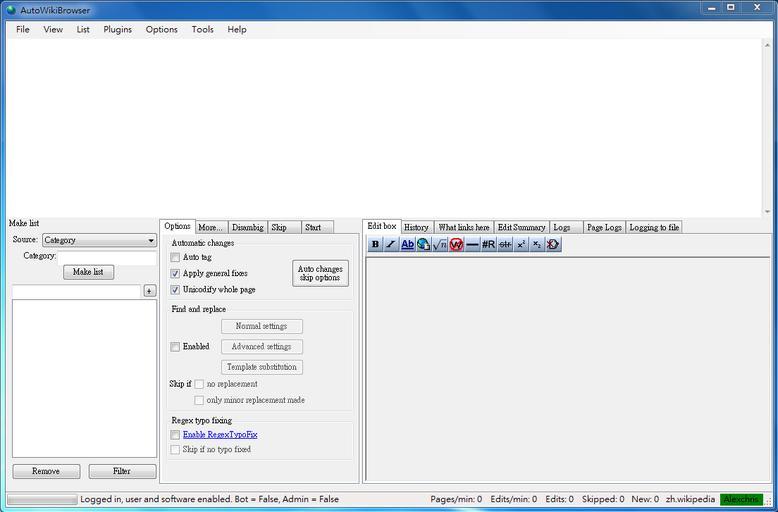This screenshot has height=512, width=778.
Task: Uncheck Apply general fixes
Action: pos(175,273)
